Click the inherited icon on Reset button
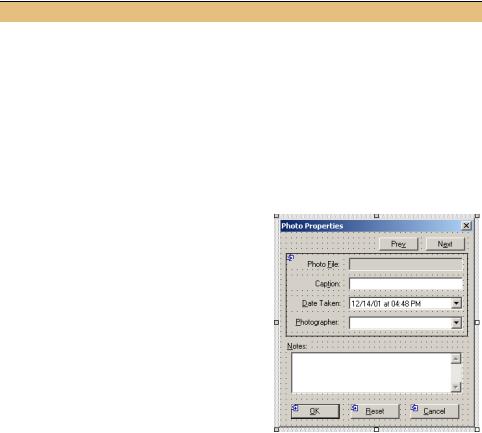Viewport: 482px width, 433px height. click(355, 408)
